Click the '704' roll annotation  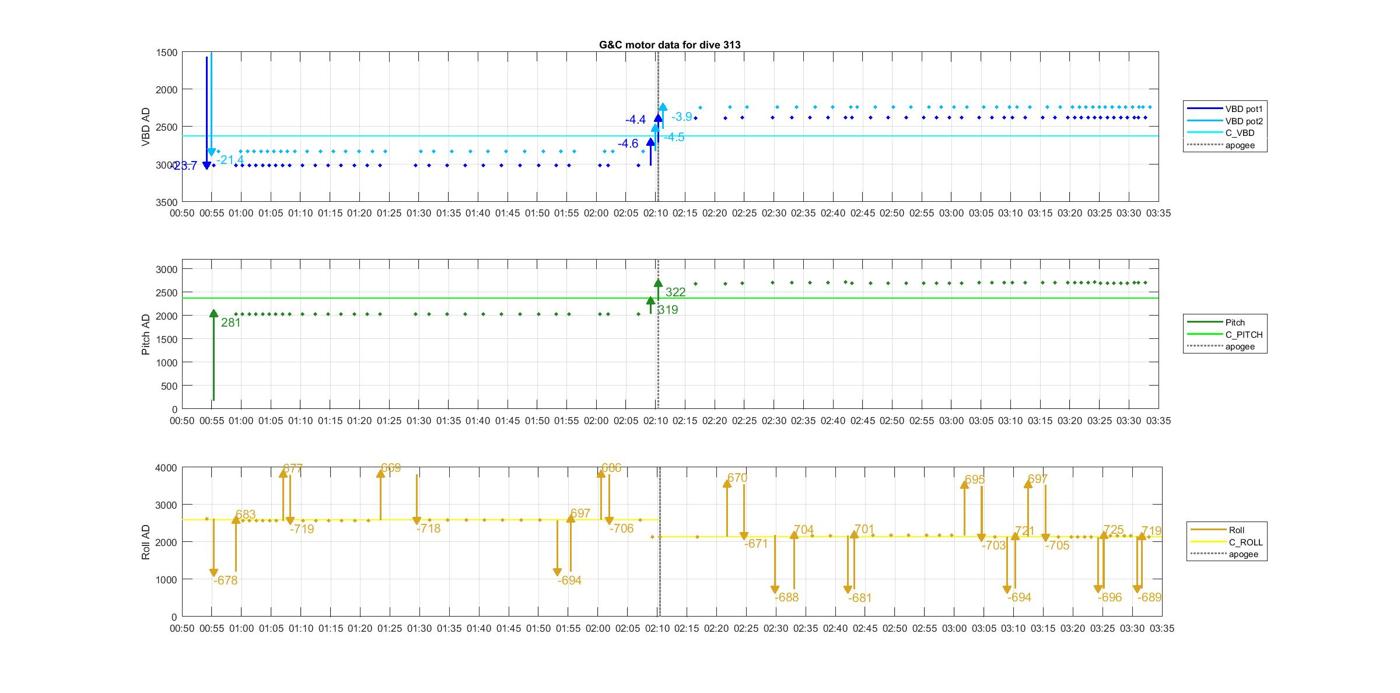point(804,531)
